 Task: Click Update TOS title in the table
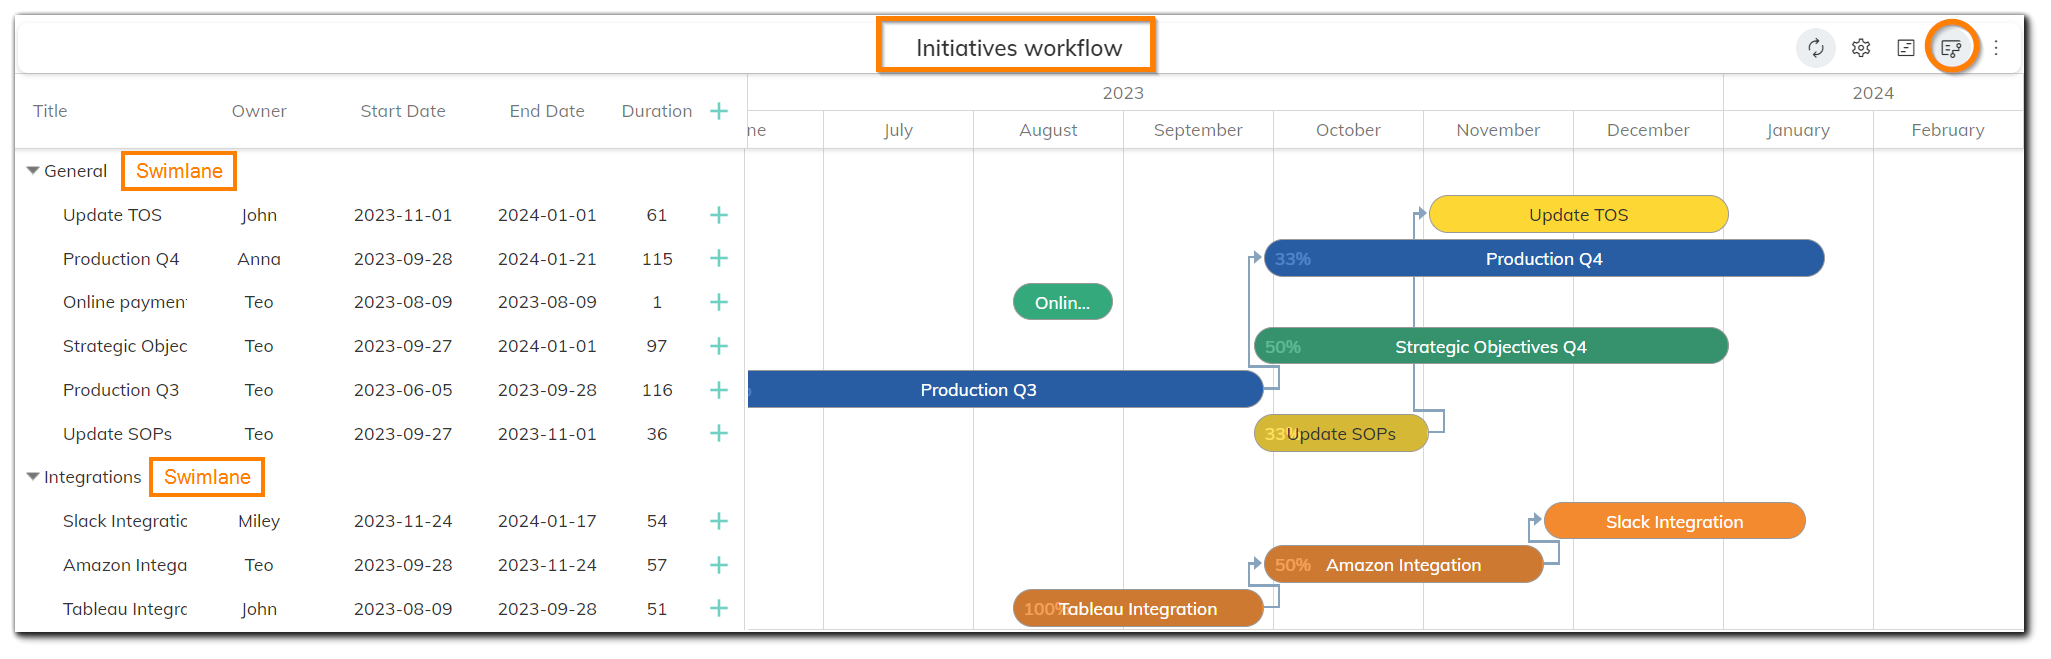click(112, 215)
